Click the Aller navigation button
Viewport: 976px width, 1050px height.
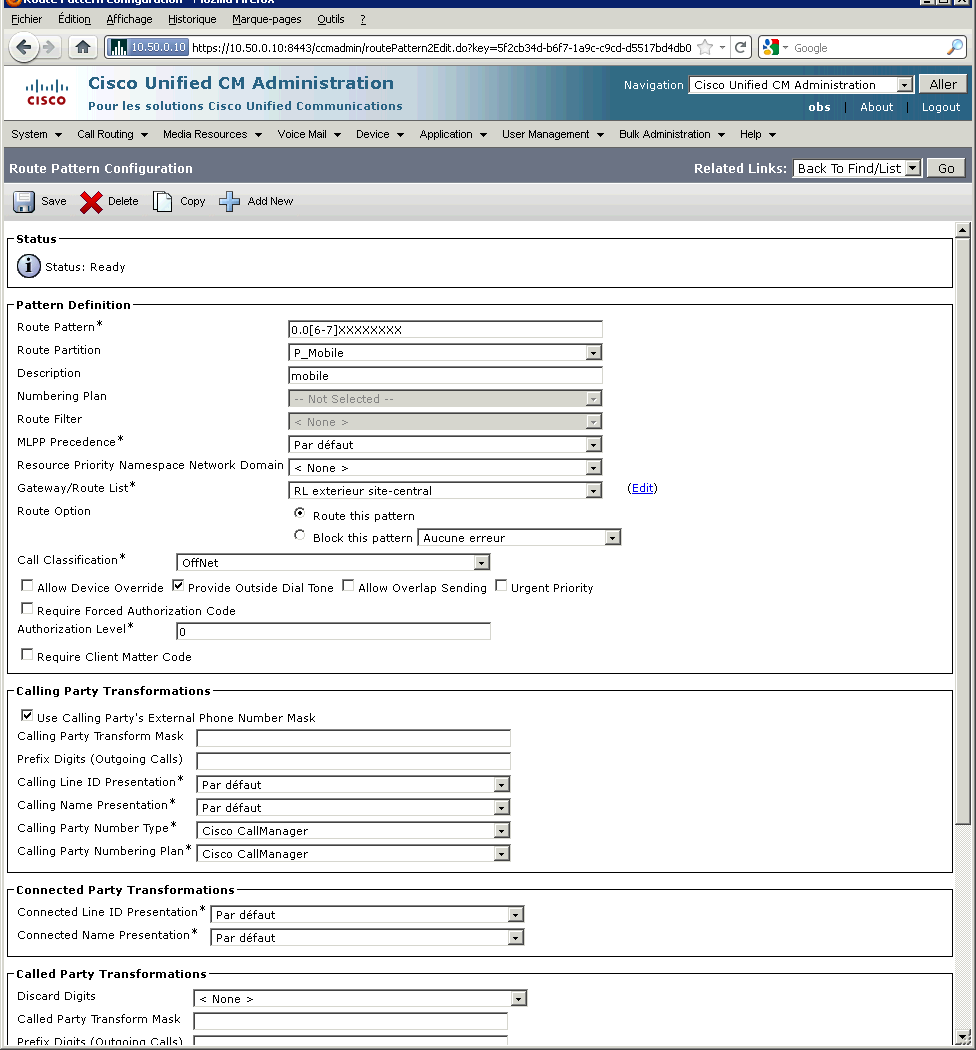pos(943,84)
